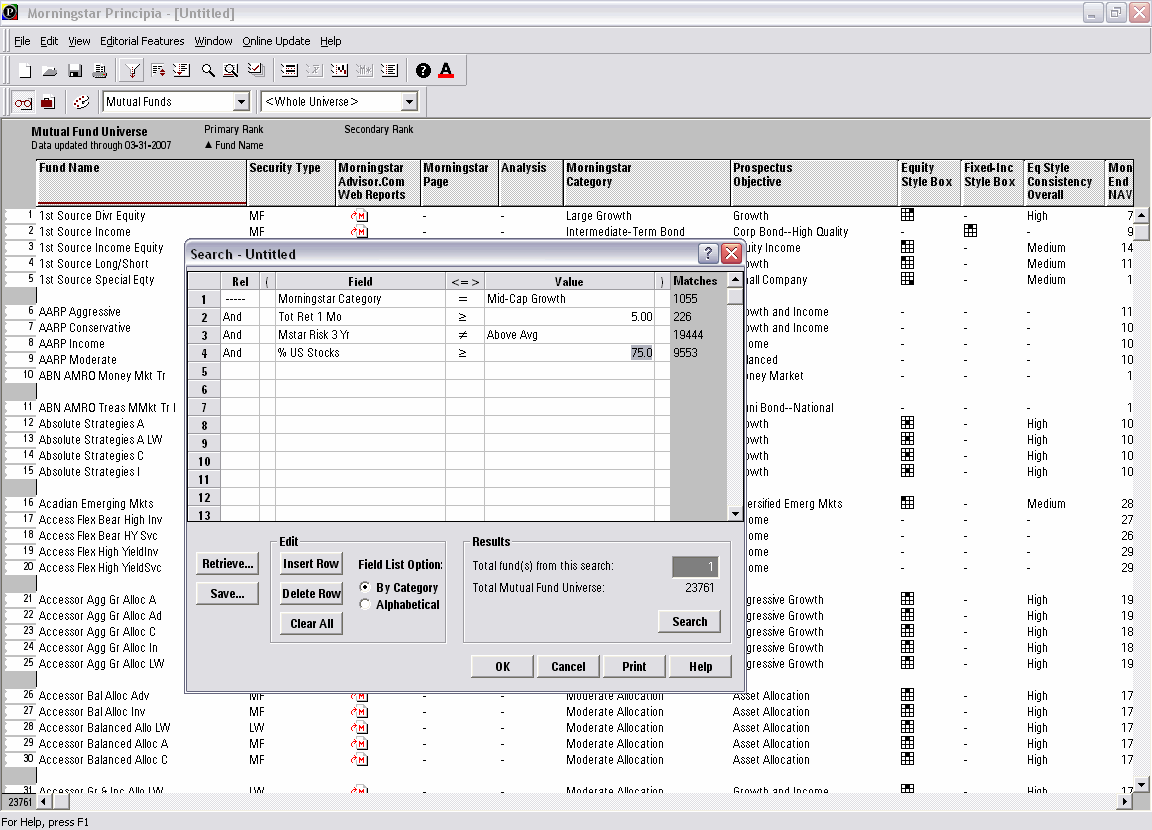Click the red briefcase portfolio icon
The width and height of the screenshot is (1152, 830).
coord(47,102)
